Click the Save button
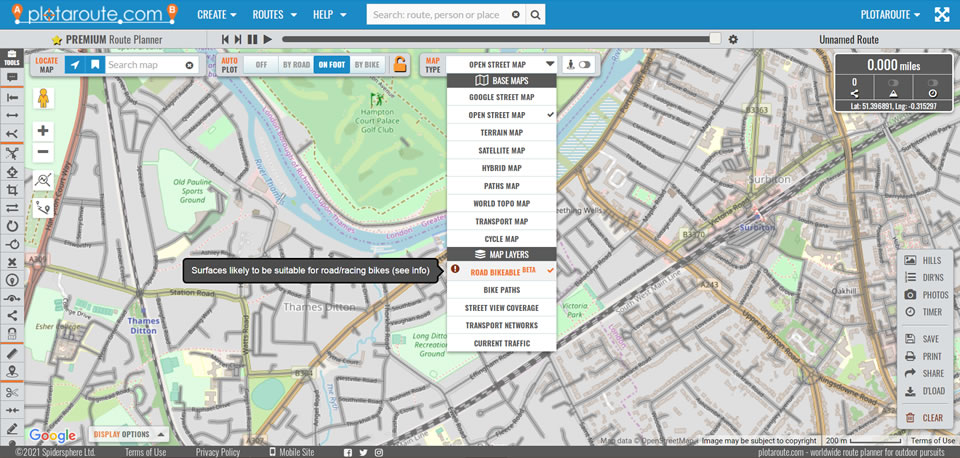Screen dimensions: 960x458 (x=924, y=339)
